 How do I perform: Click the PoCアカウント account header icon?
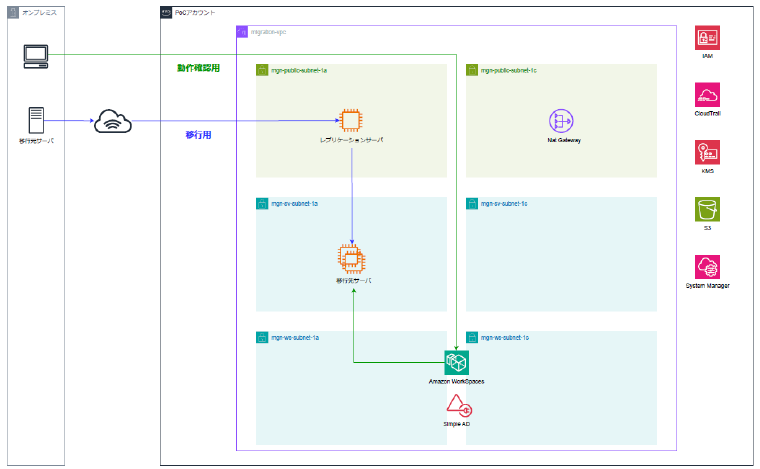(166, 12)
